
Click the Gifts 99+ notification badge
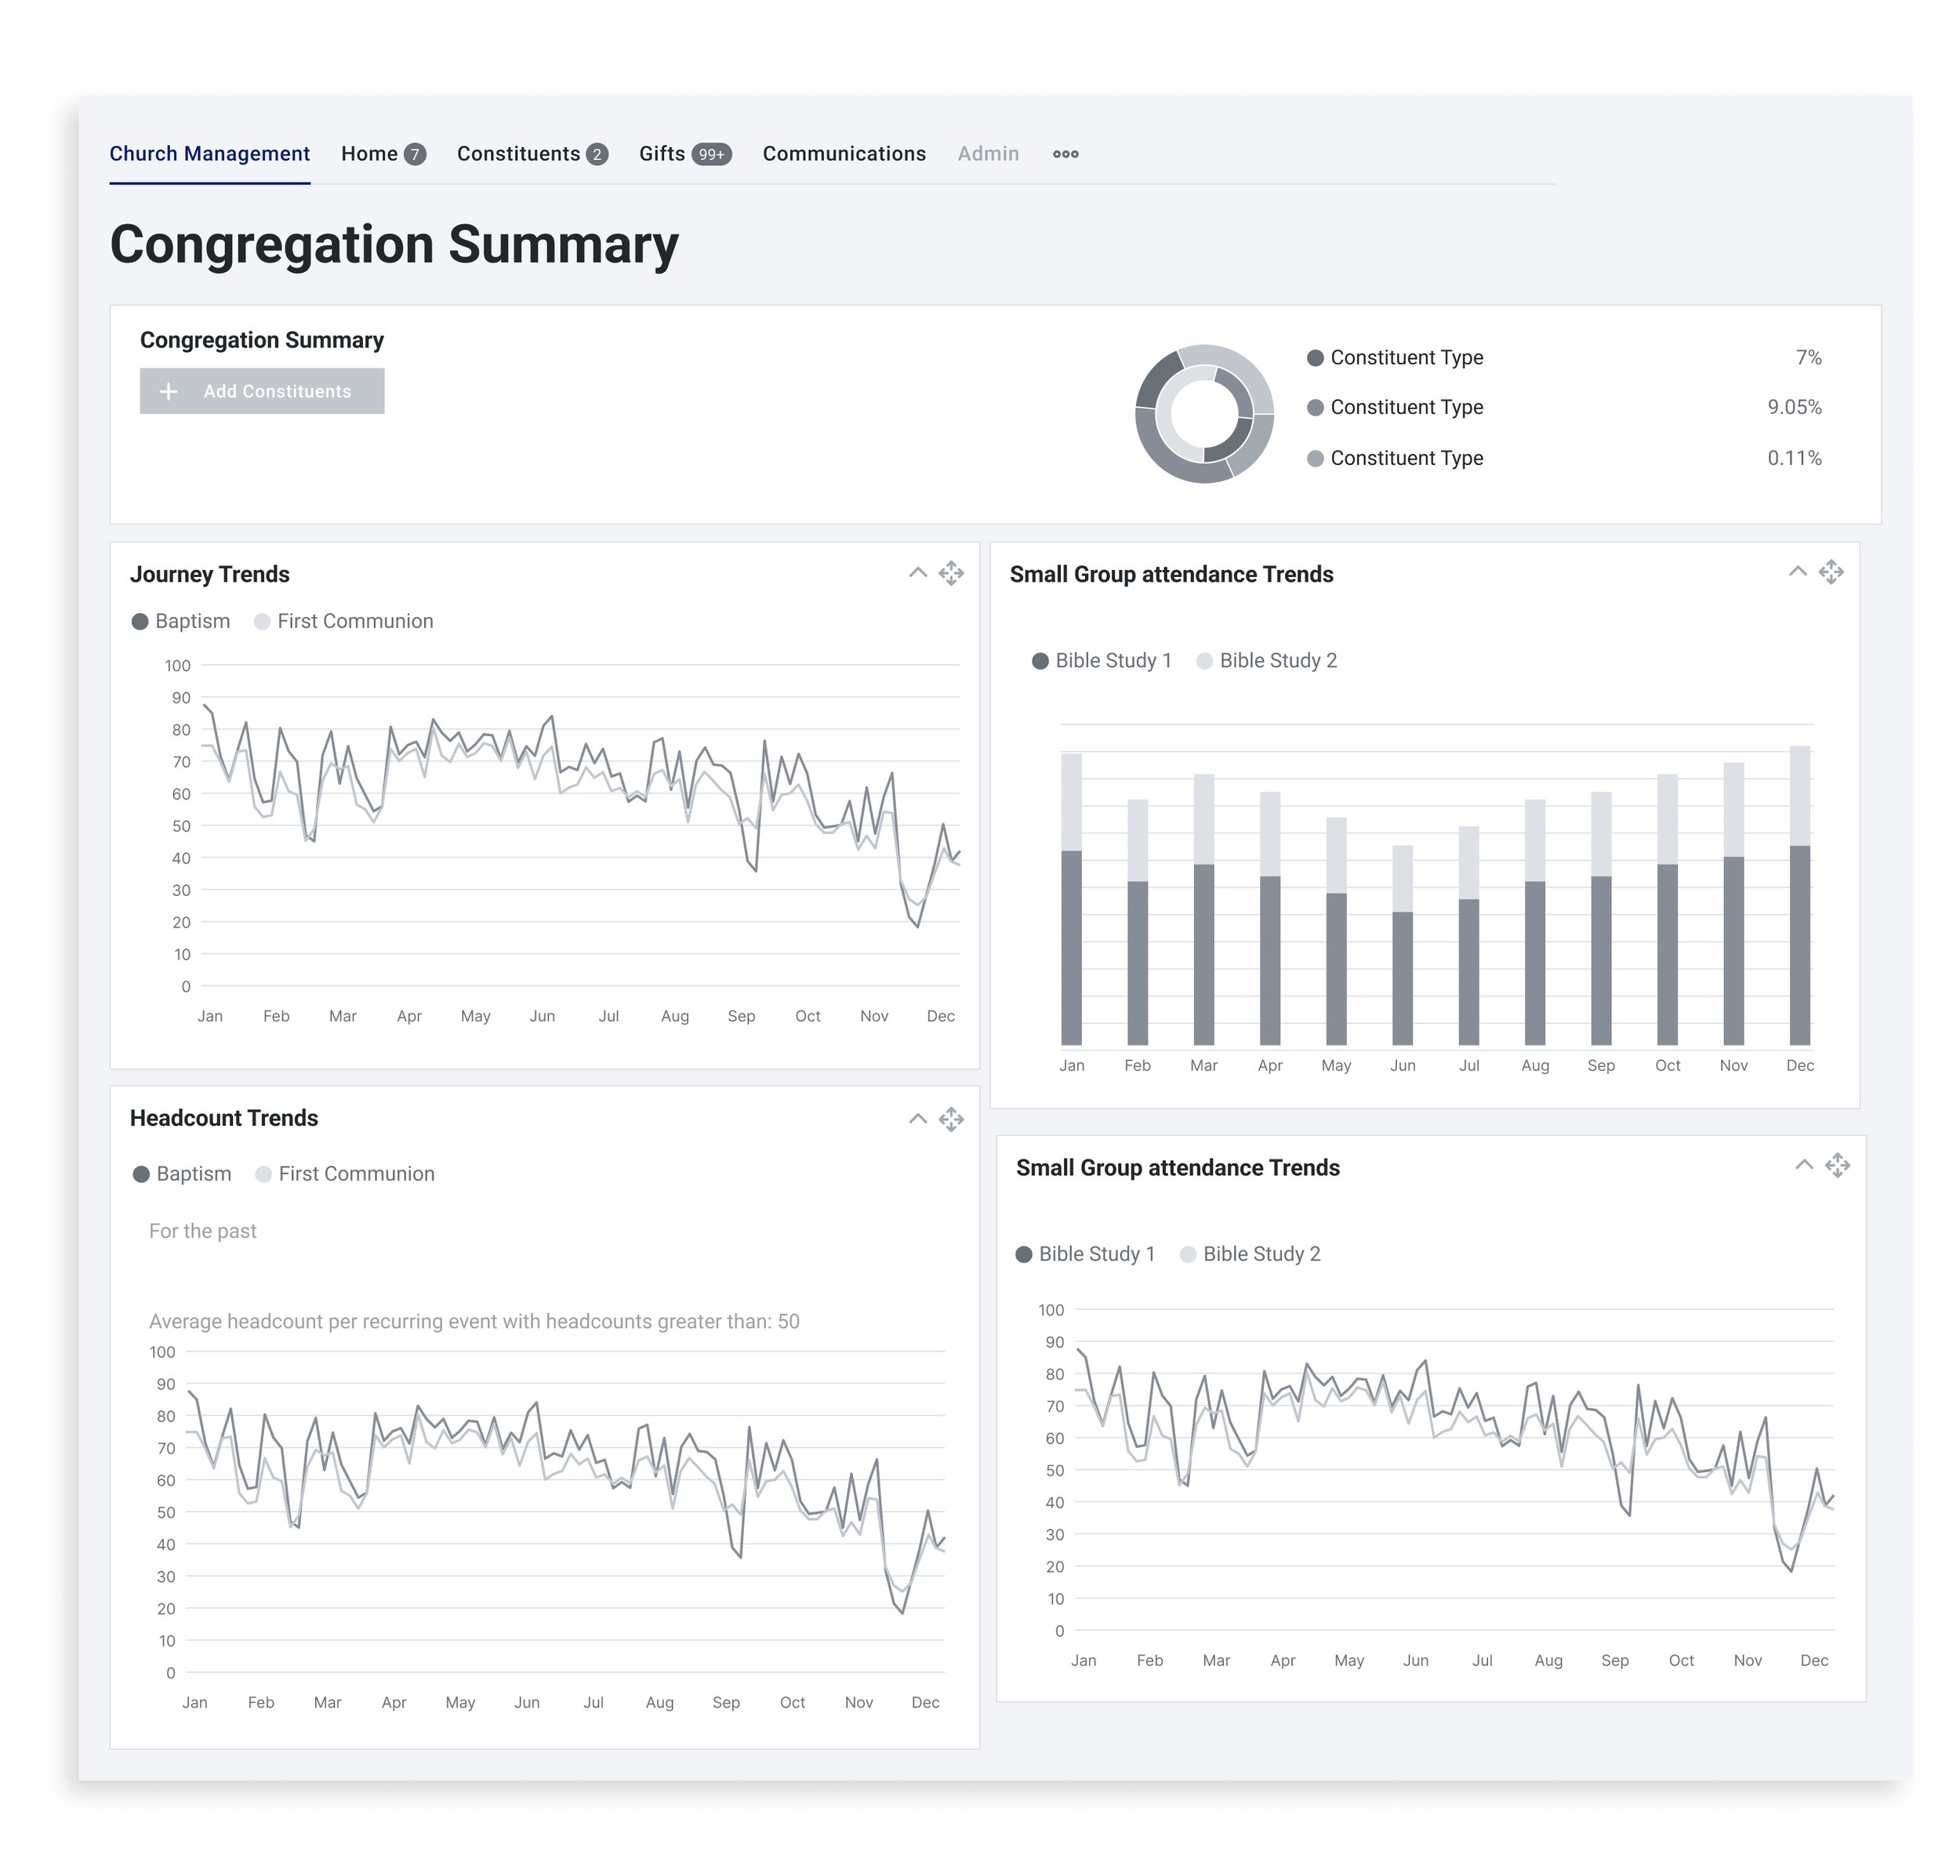click(711, 154)
